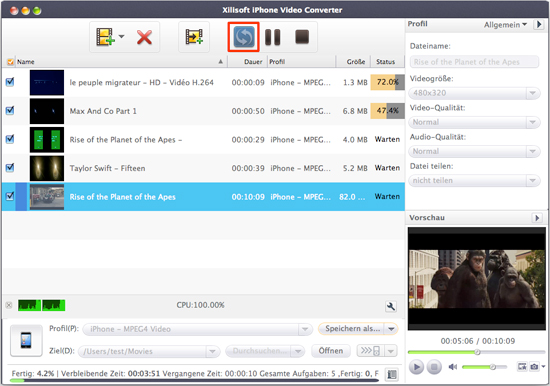Viewport: 550px width, 386px height.
Task: Click the Dateiname input field
Action: [x=474, y=62]
